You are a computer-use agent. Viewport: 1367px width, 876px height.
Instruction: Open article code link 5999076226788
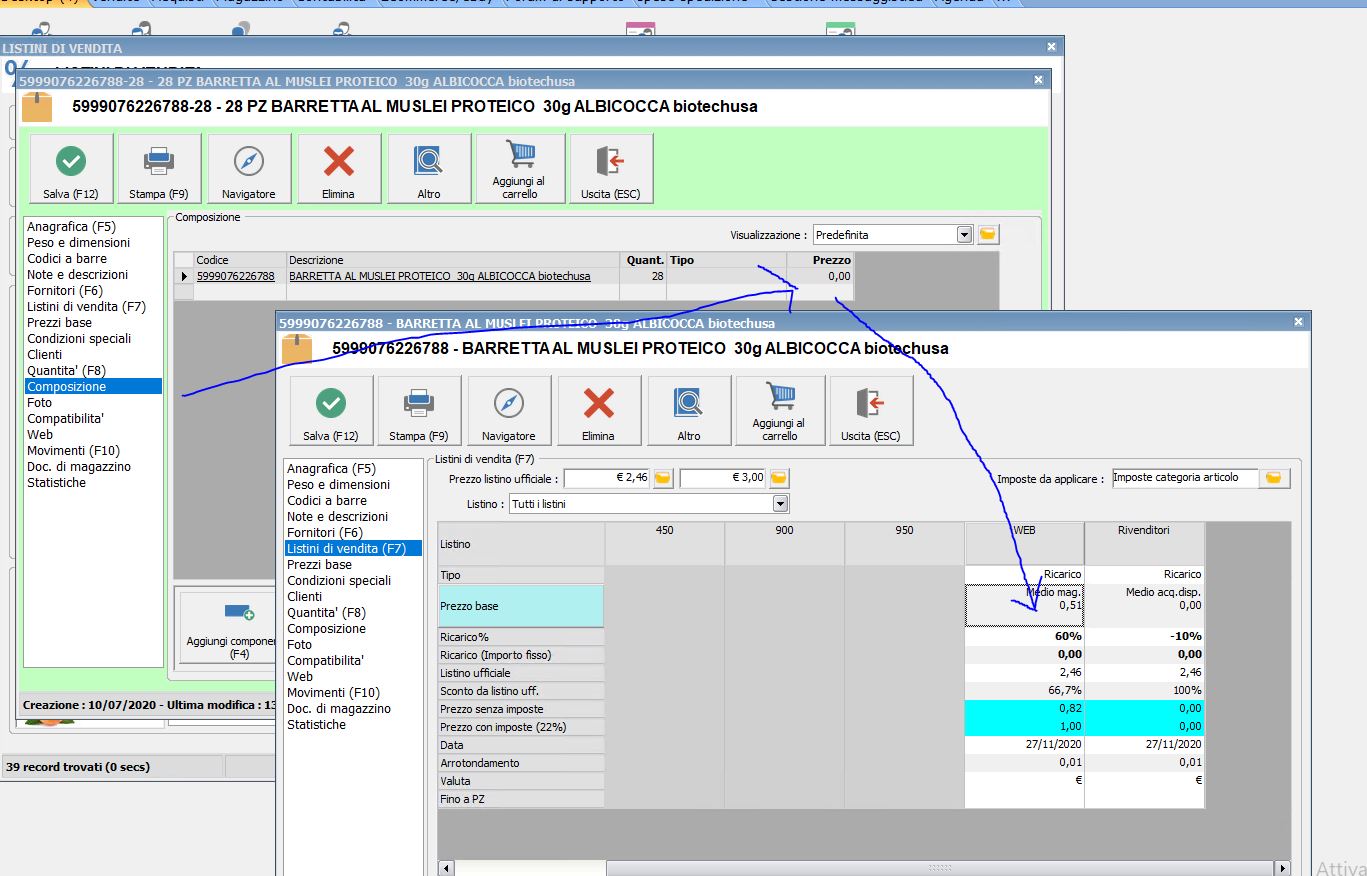(235, 276)
